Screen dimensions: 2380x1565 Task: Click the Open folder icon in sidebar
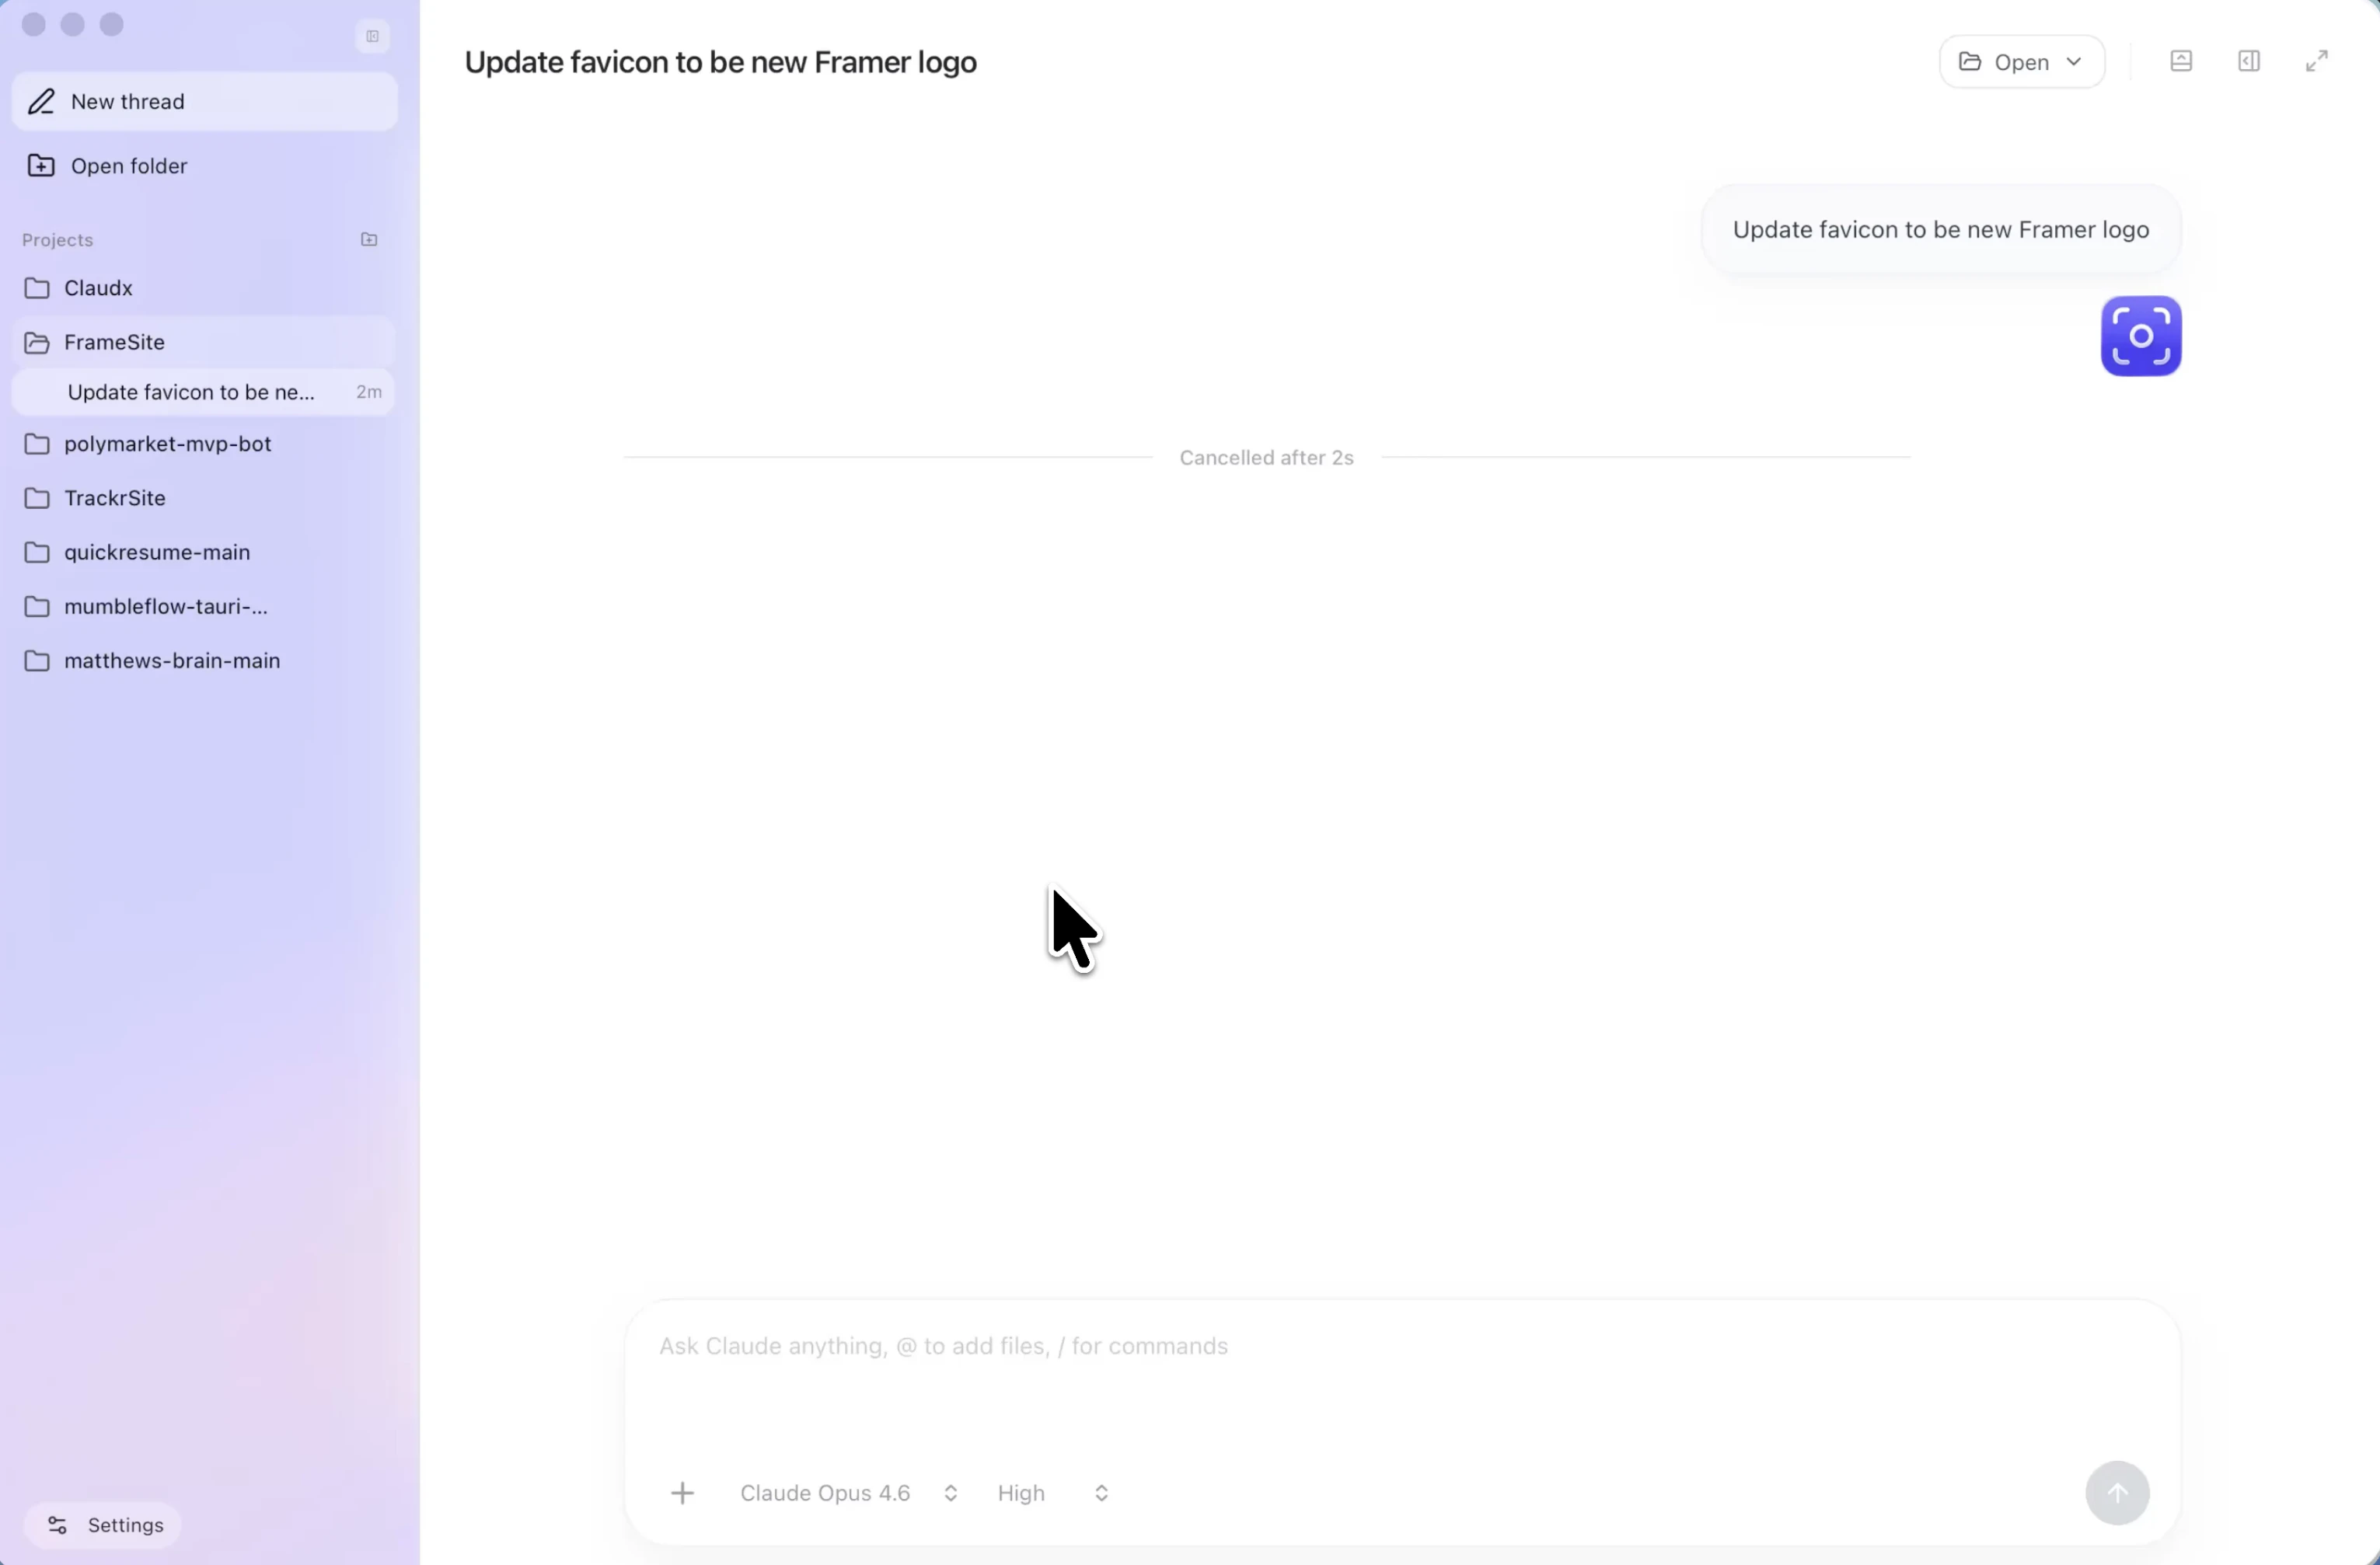pos(41,166)
